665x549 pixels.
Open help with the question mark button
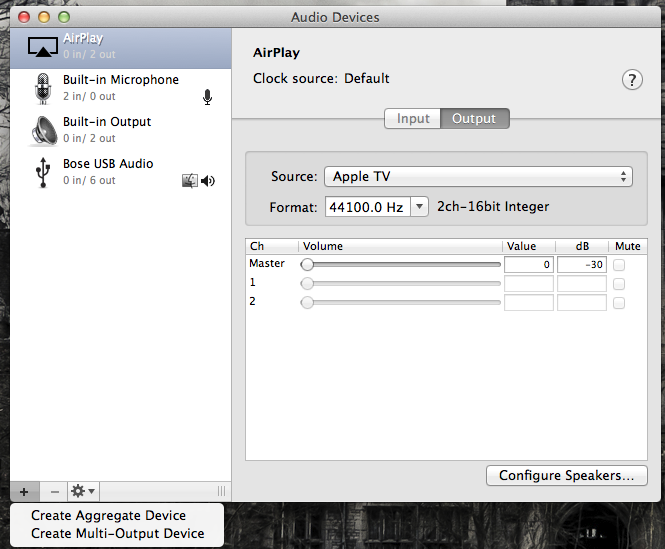point(632,80)
